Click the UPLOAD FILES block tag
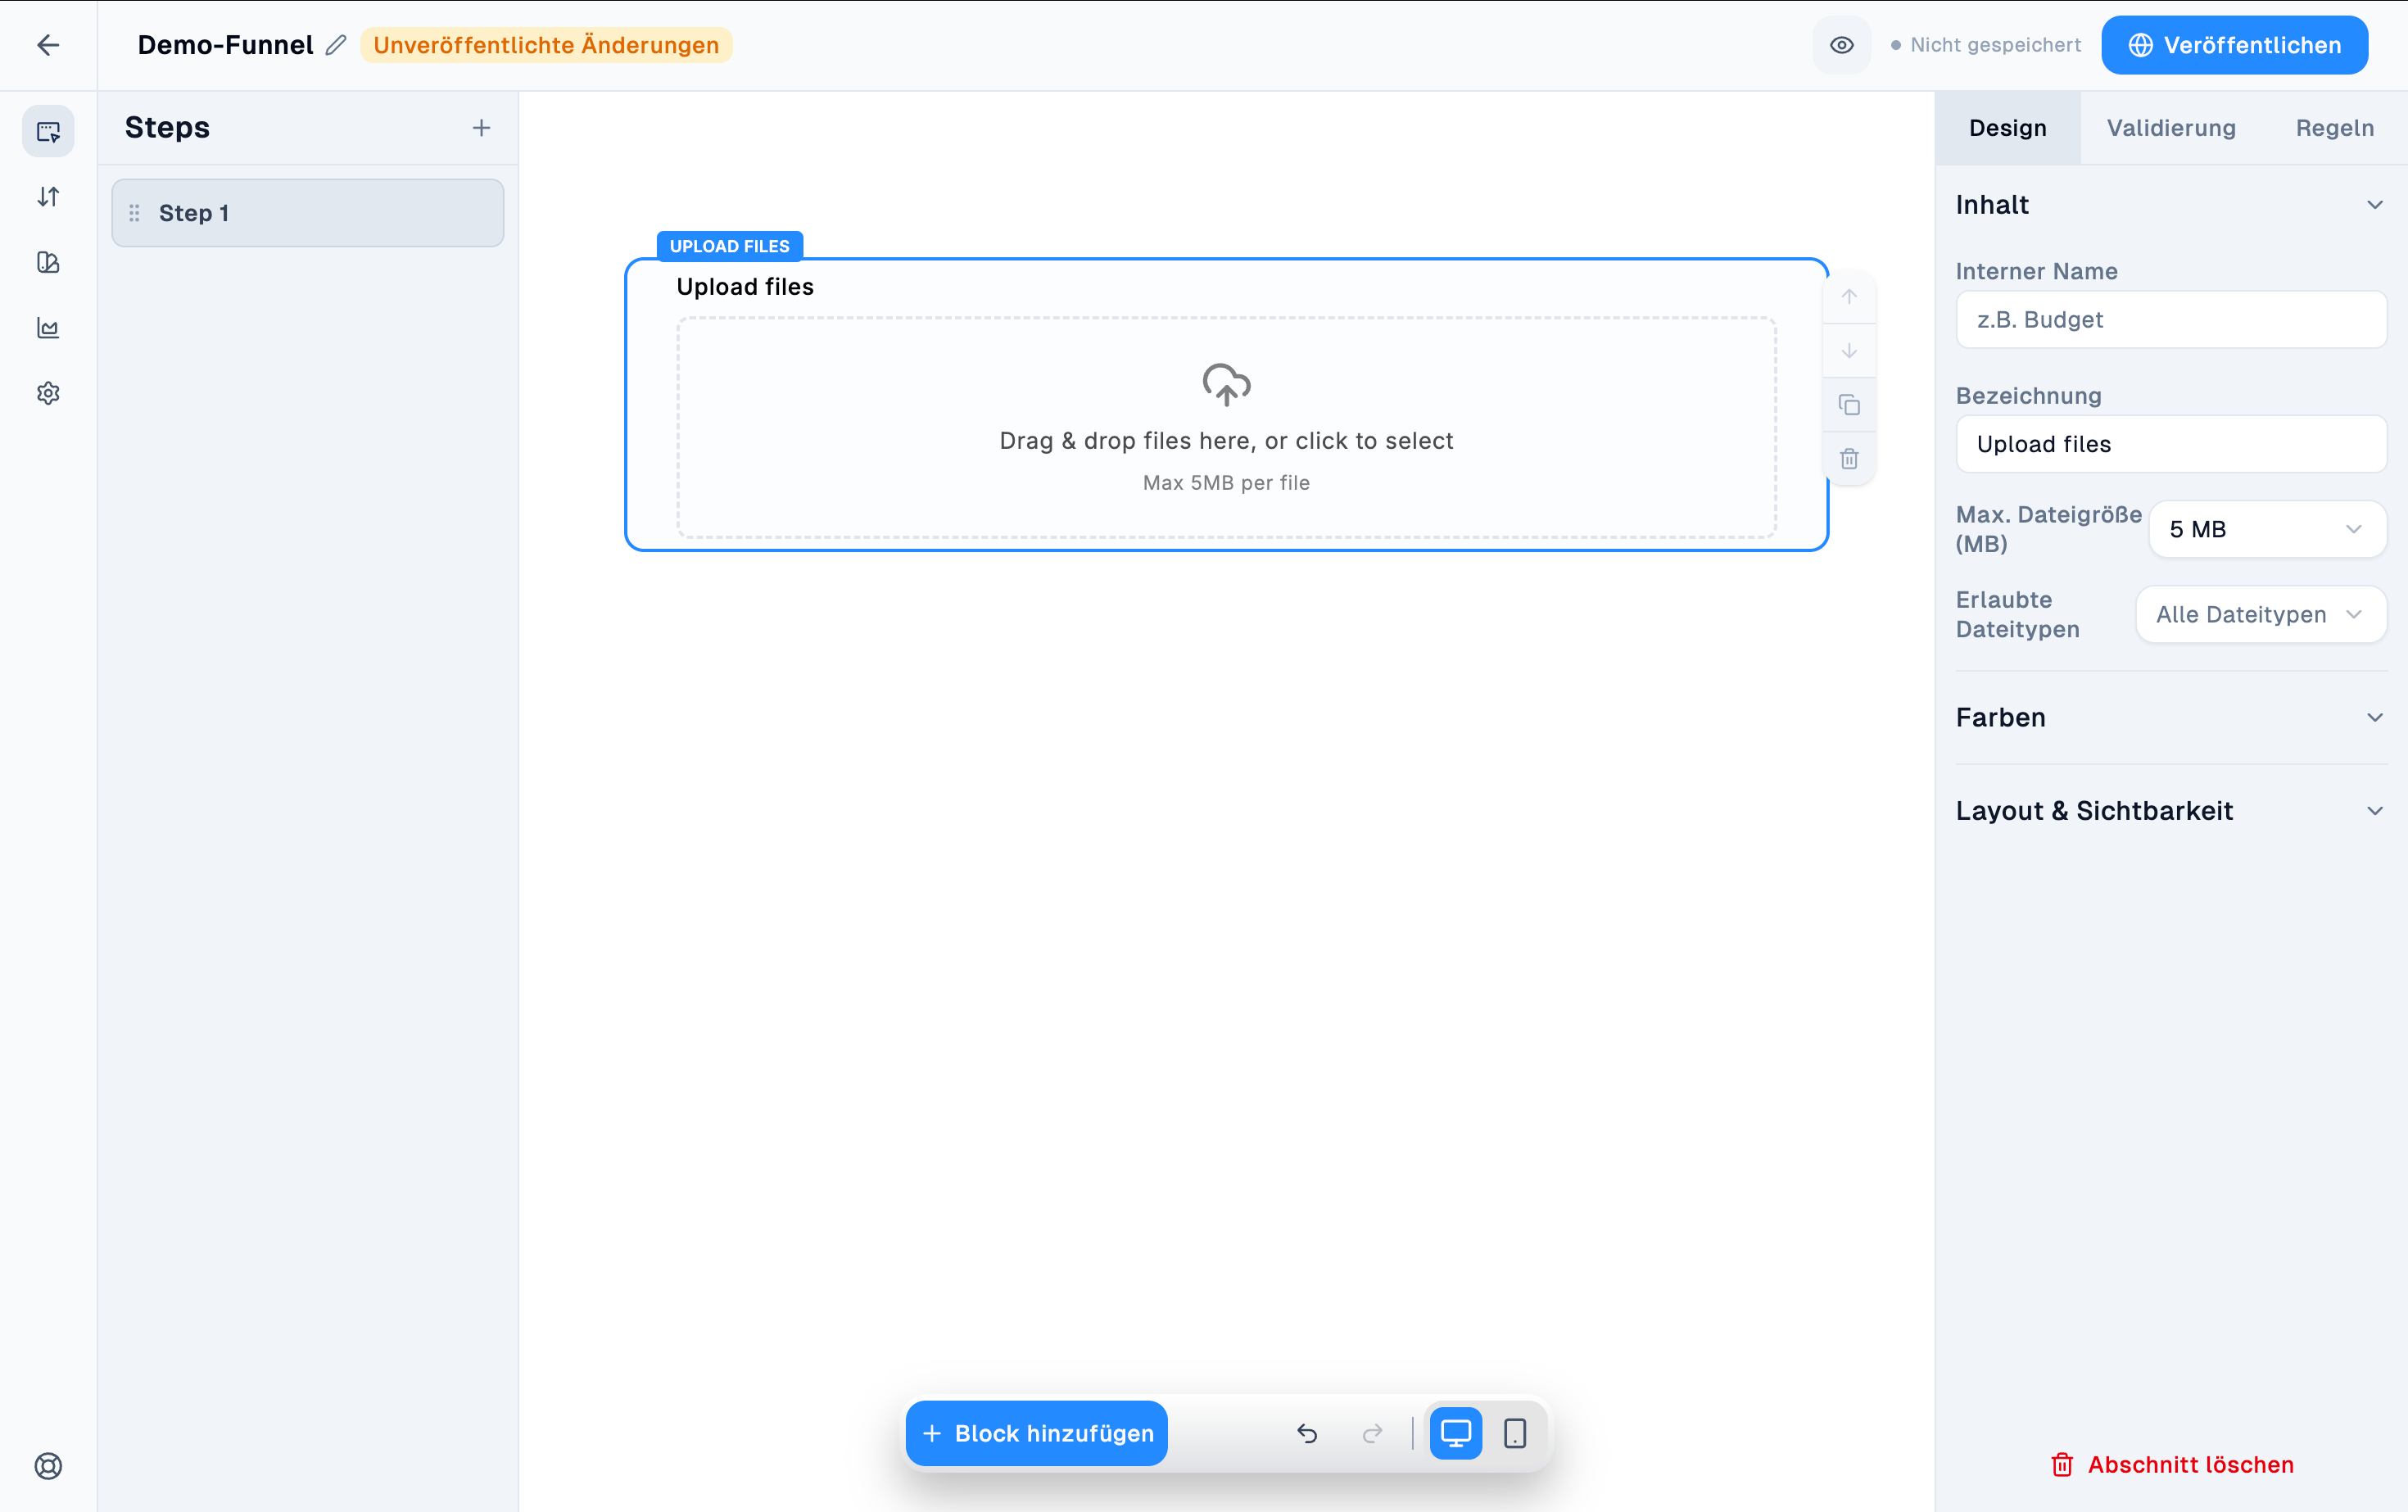 coord(730,246)
